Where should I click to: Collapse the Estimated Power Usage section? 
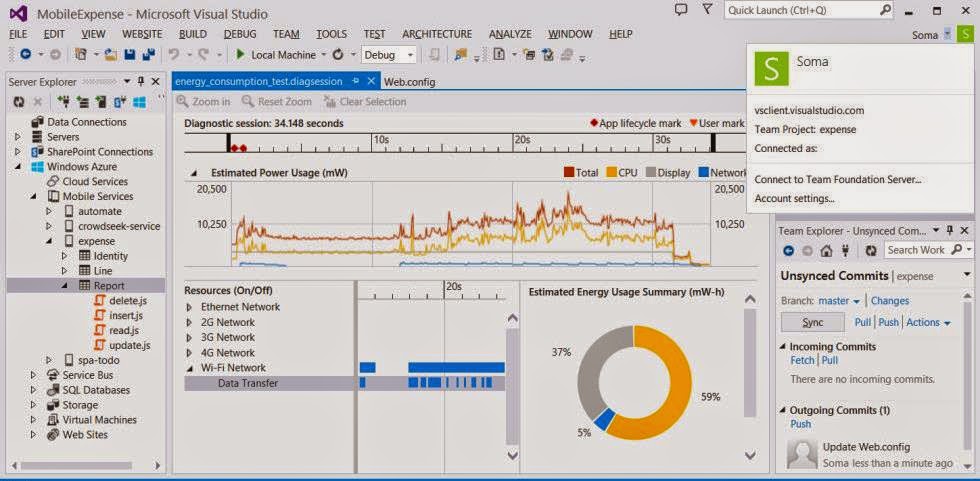pyautogui.click(x=194, y=172)
